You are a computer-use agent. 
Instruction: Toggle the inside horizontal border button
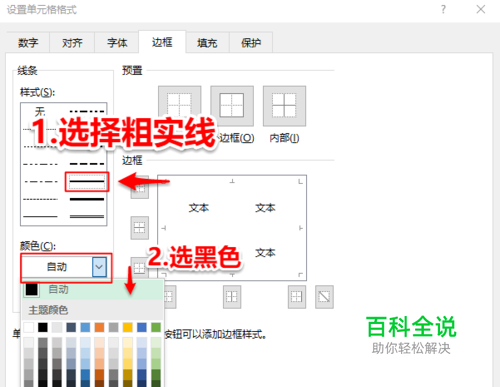(x=139, y=228)
